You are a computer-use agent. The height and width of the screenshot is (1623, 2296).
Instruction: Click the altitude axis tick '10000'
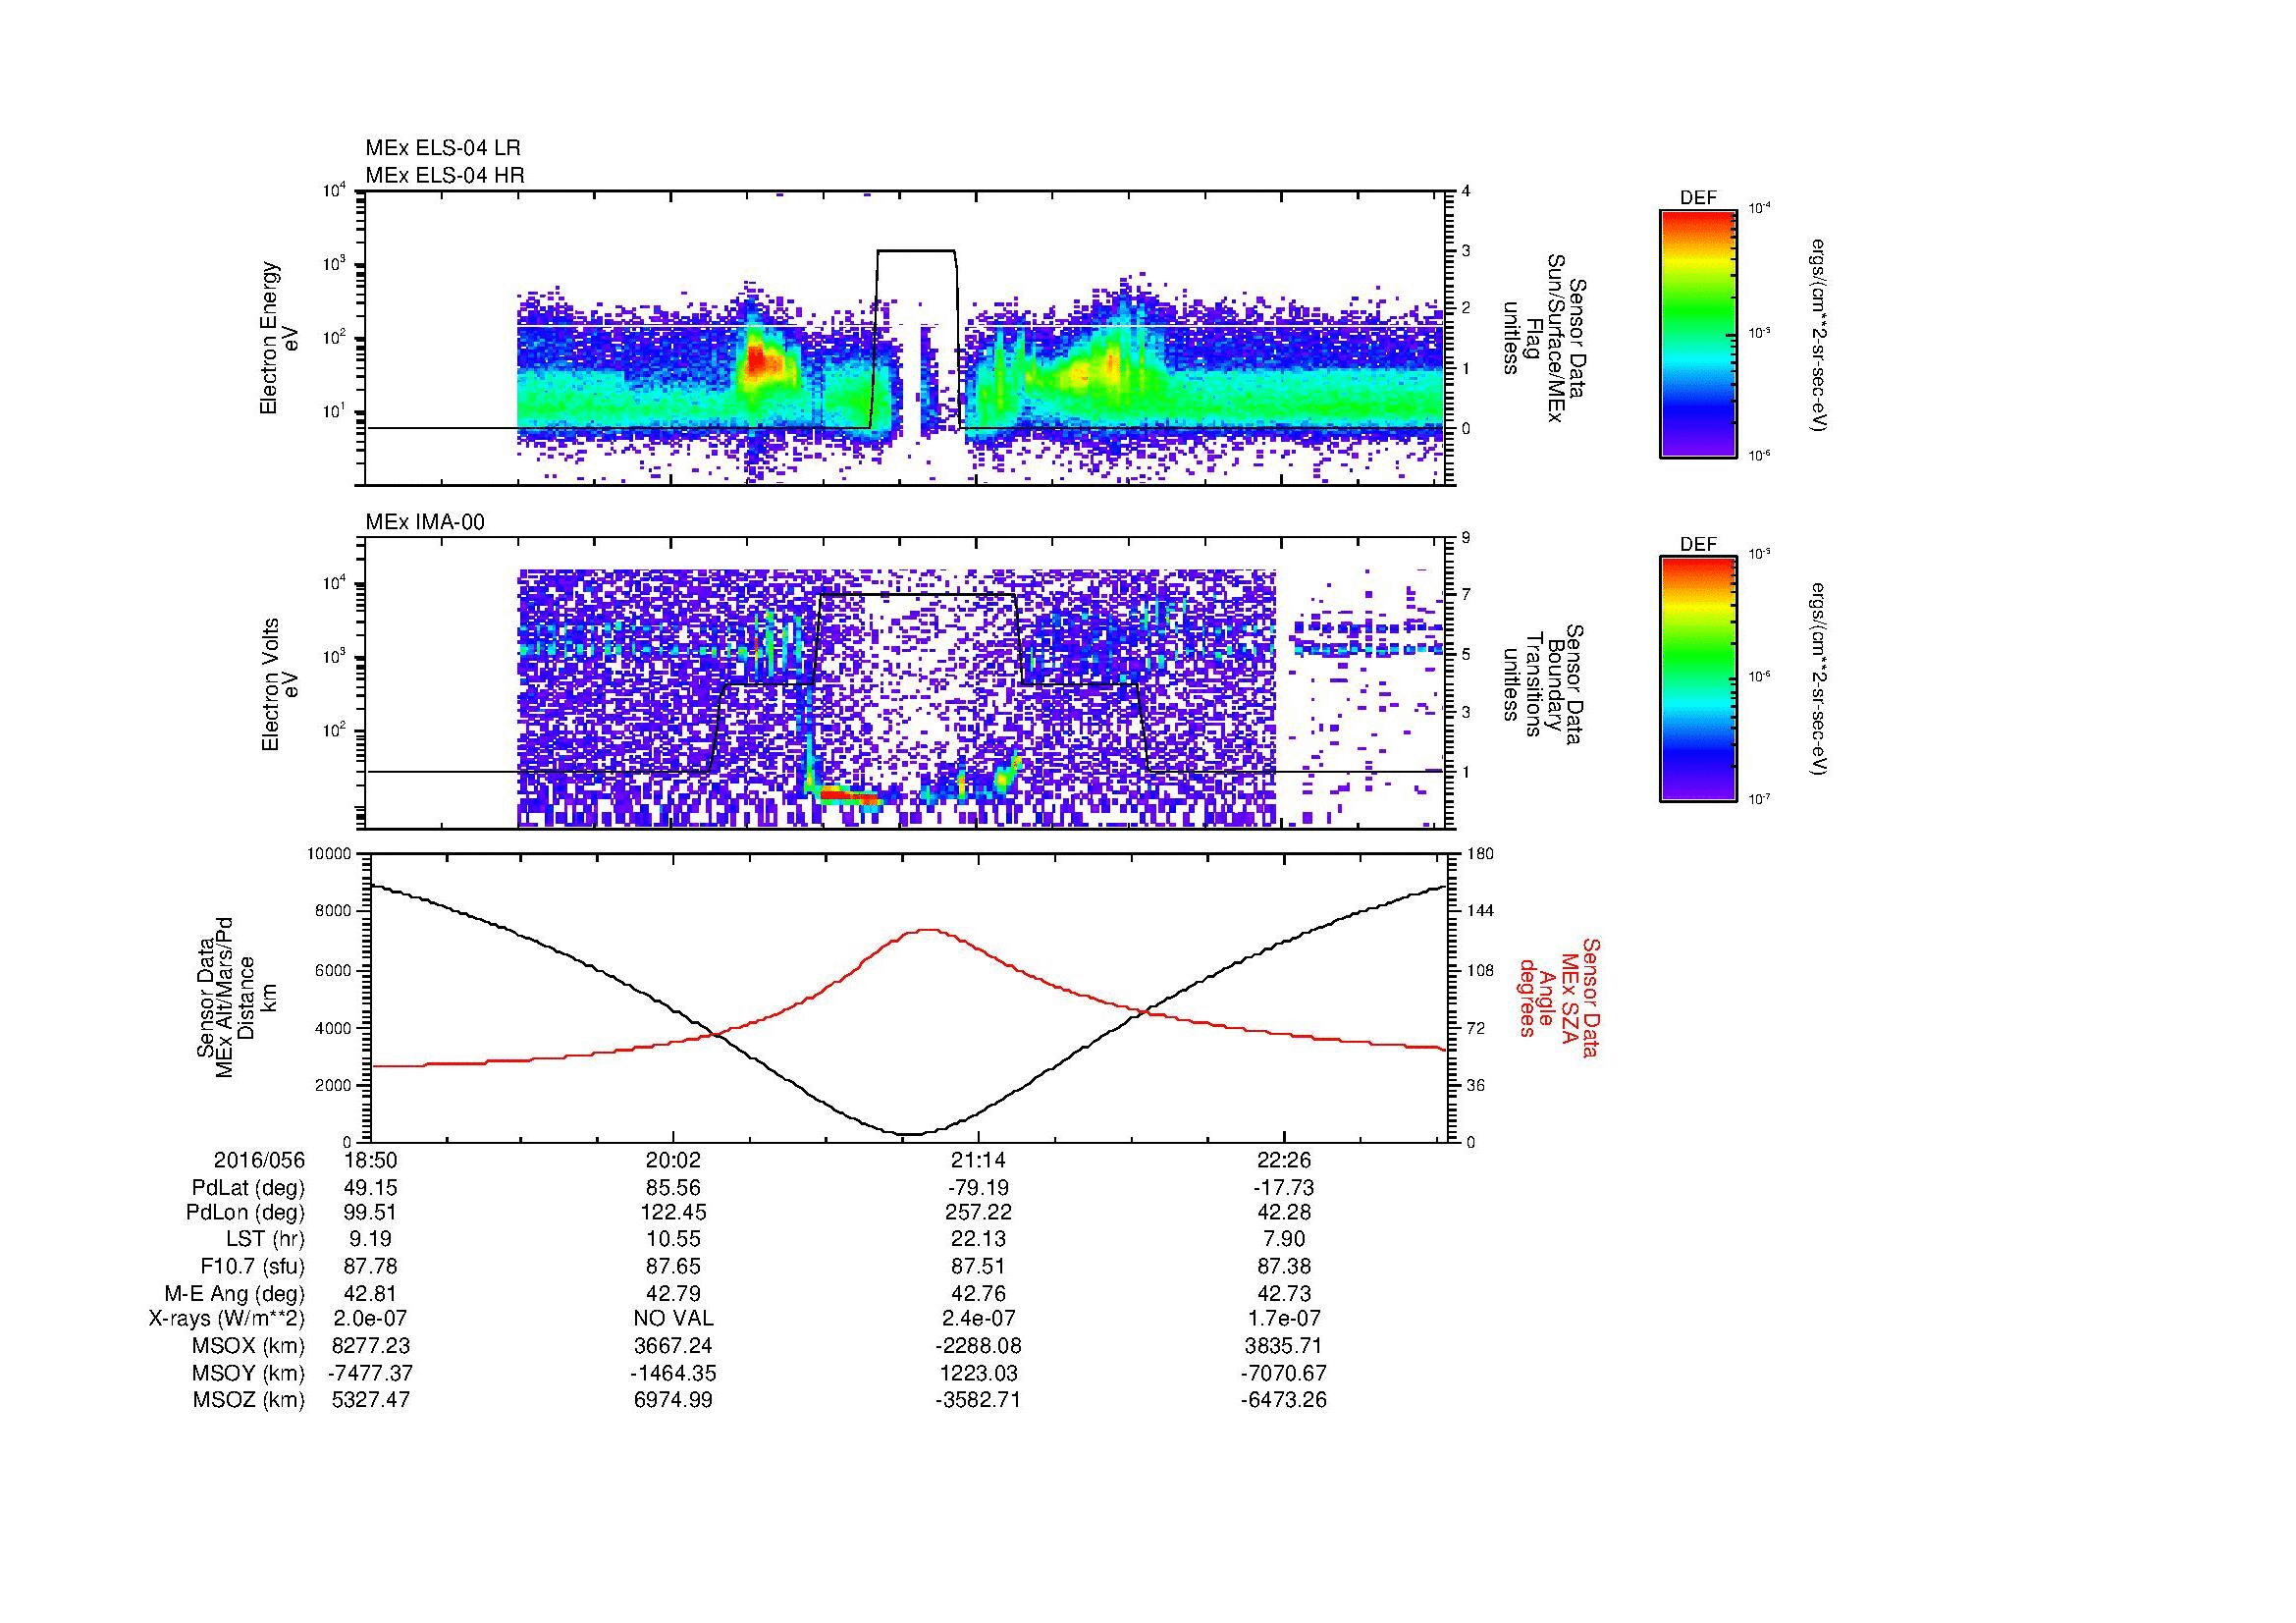click(330, 854)
